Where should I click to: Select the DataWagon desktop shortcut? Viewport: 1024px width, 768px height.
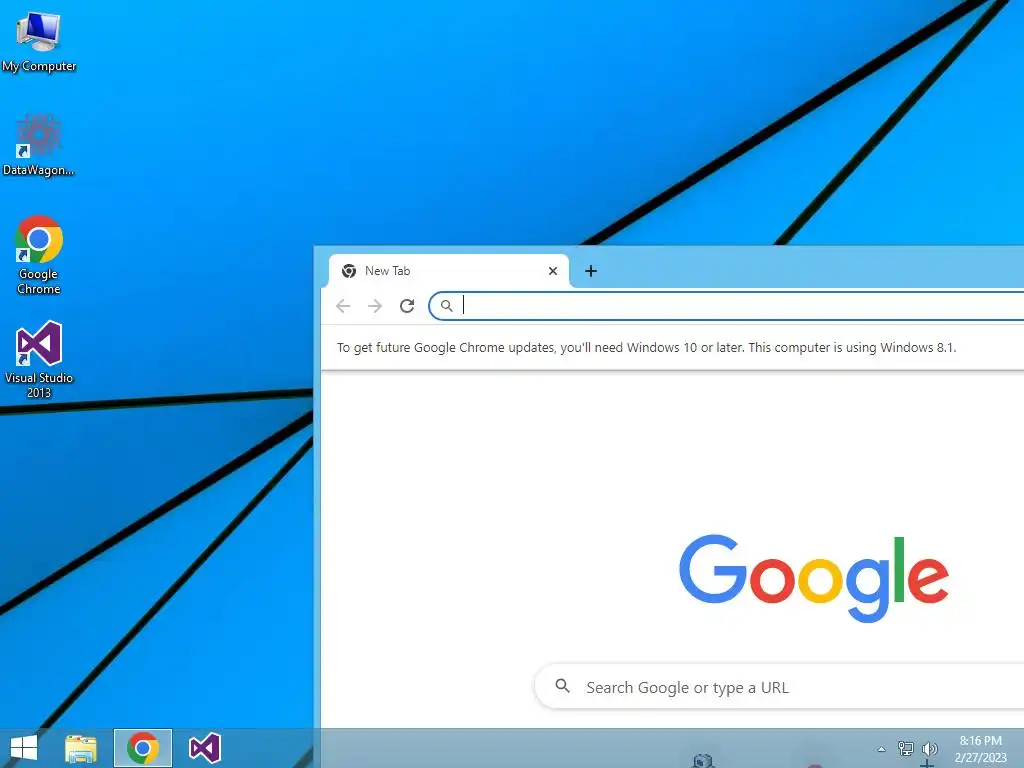39,145
